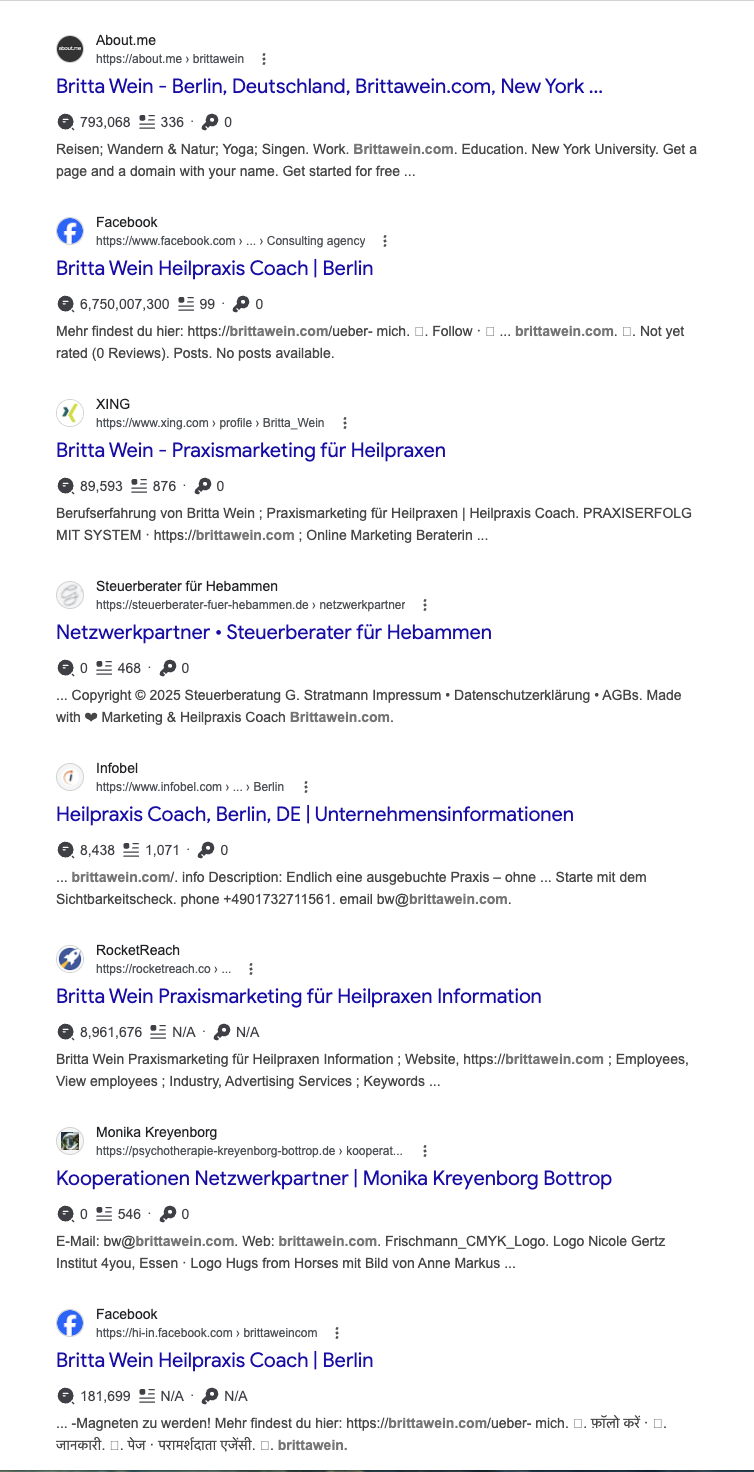
Task: Open the three-dot menu for the XING result
Action: (345, 423)
